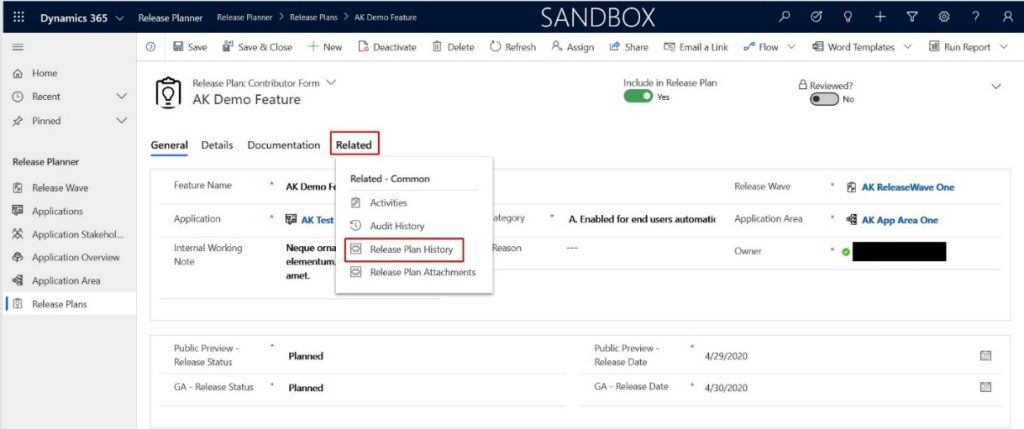The width and height of the screenshot is (1024, 429).
Task: Switch to the Details tab
Action: (x=217, y=145)
